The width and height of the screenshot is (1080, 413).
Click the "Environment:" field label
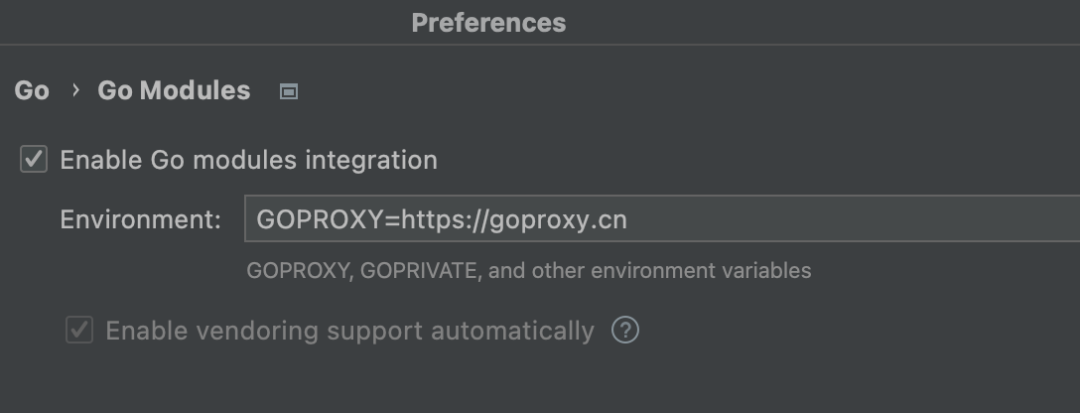pos(140,220)
